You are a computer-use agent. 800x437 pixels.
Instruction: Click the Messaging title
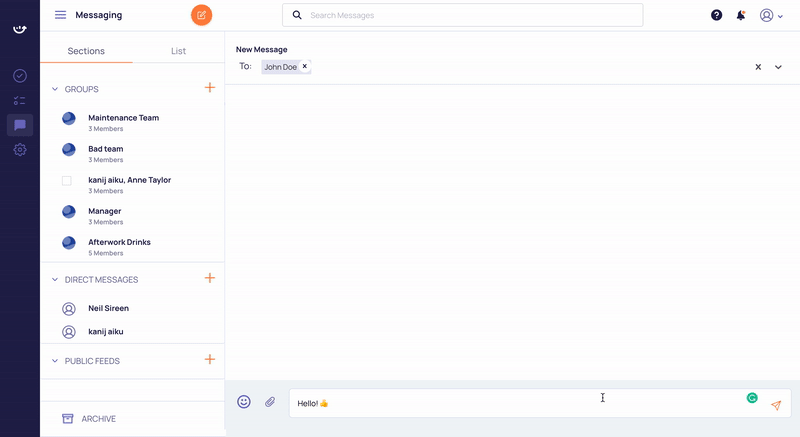click(98, 15)
